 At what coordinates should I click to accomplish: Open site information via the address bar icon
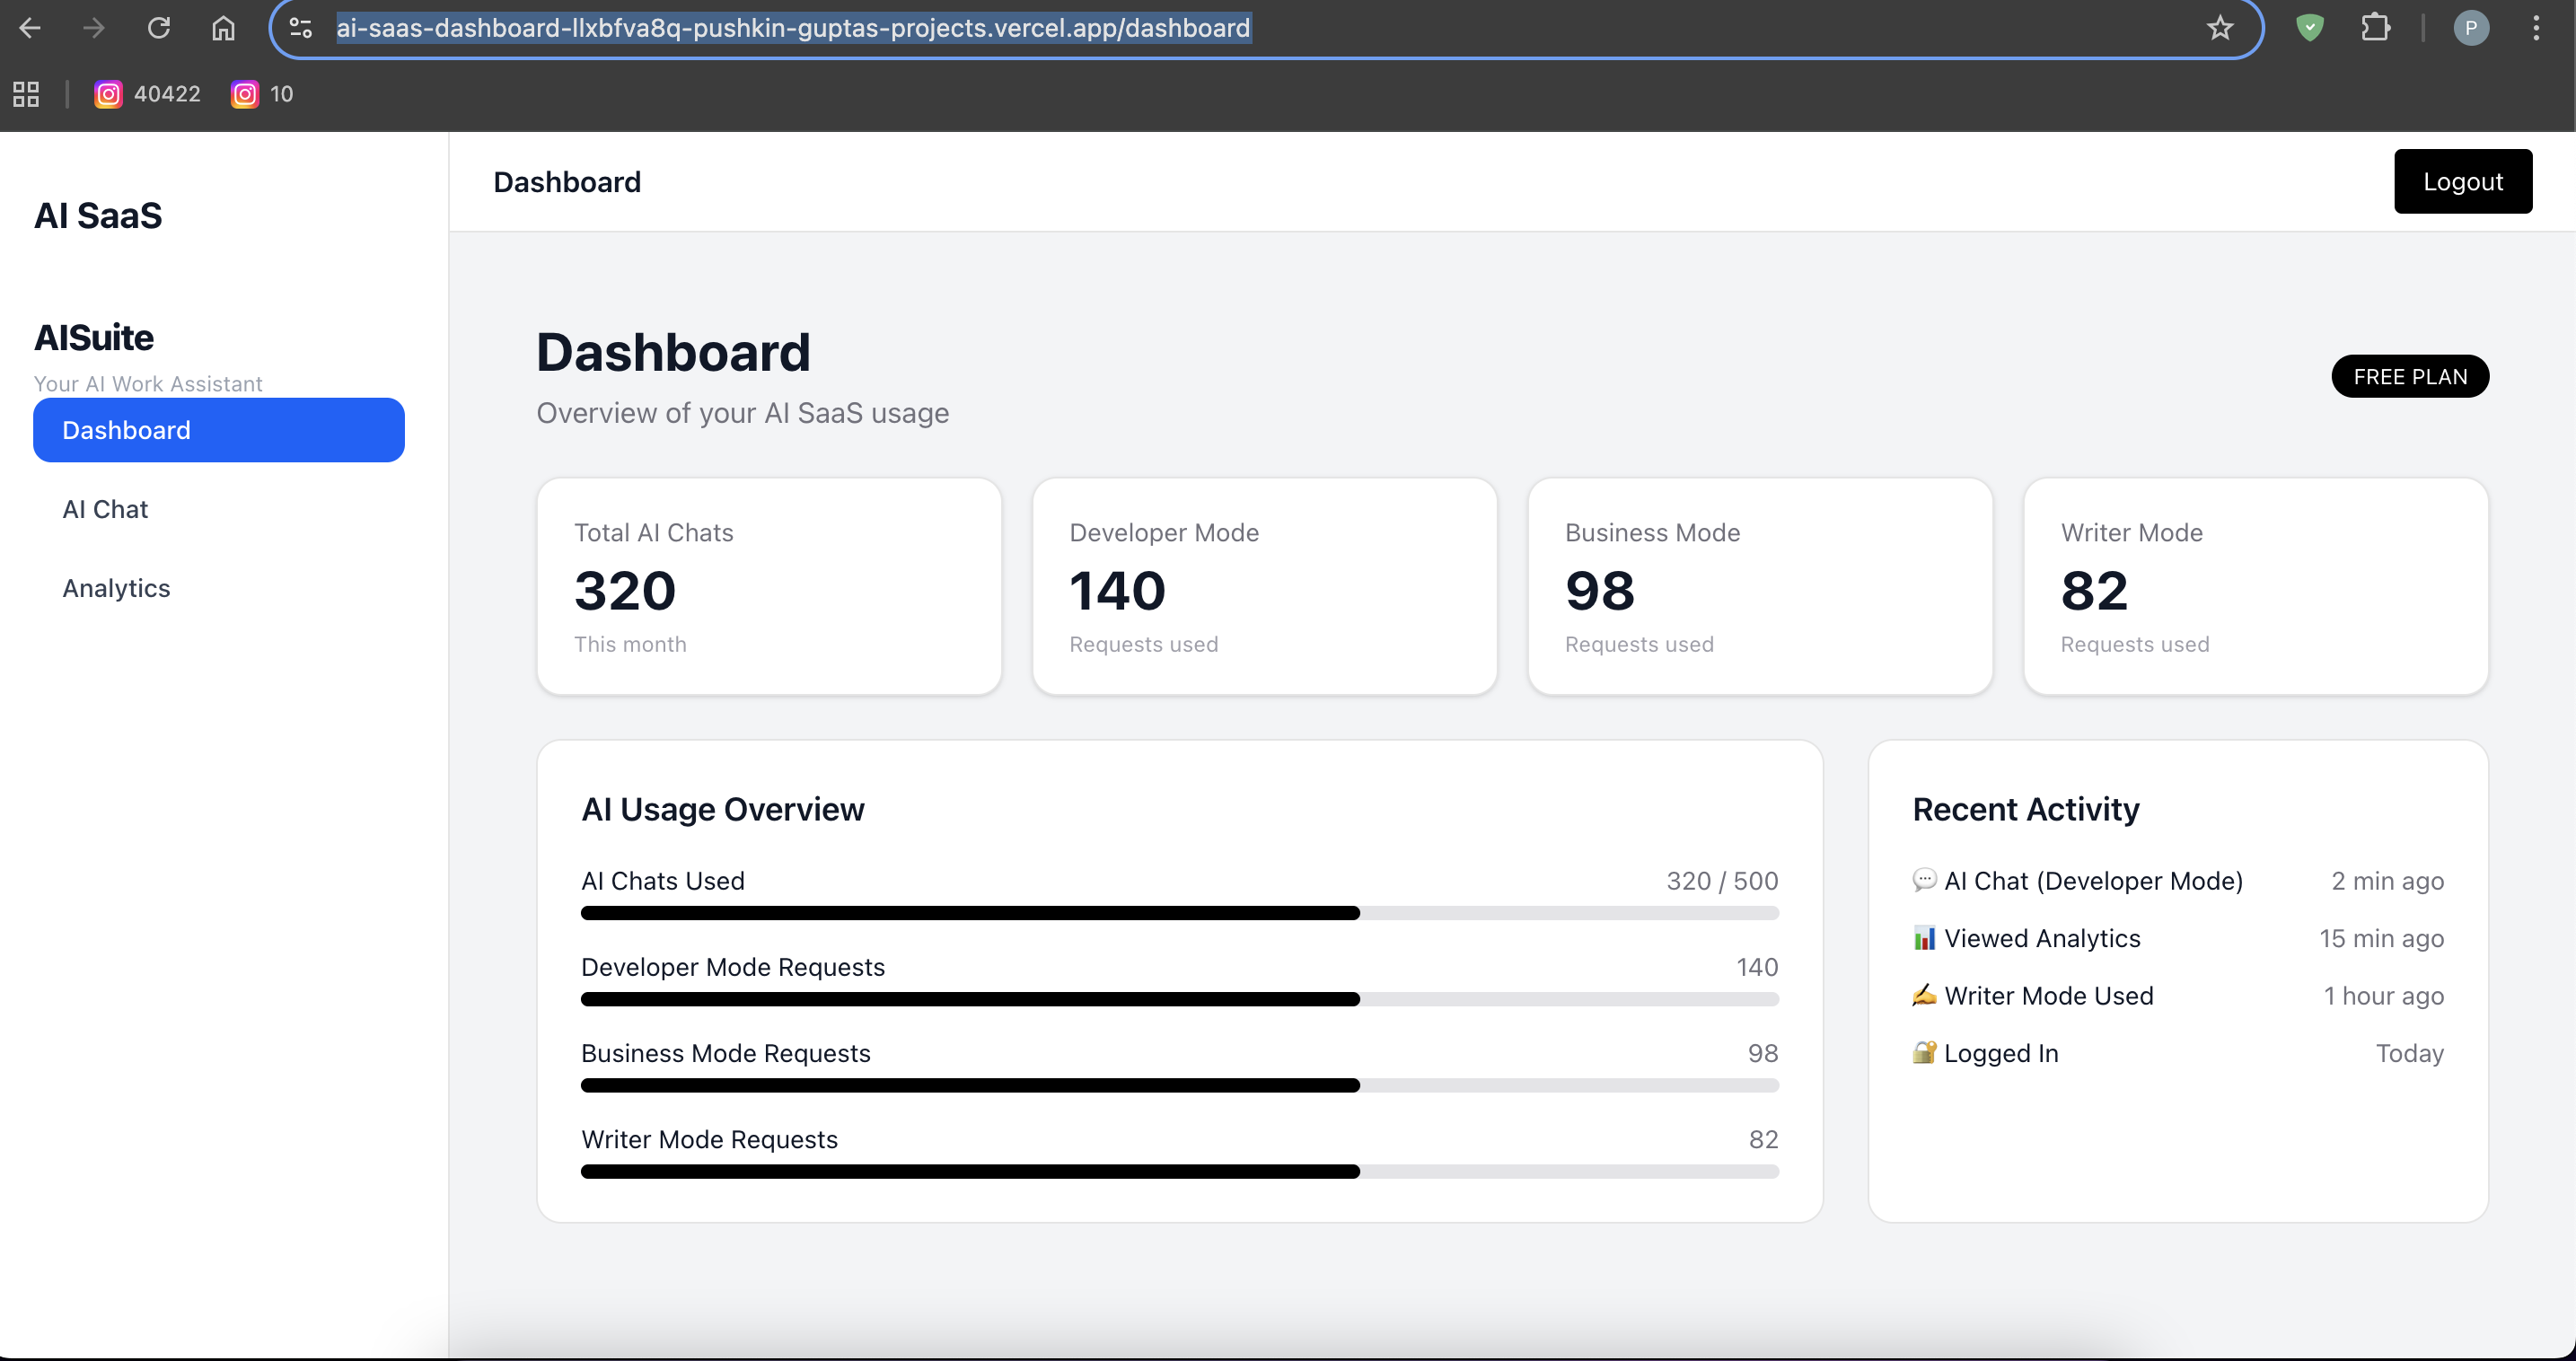300,28
